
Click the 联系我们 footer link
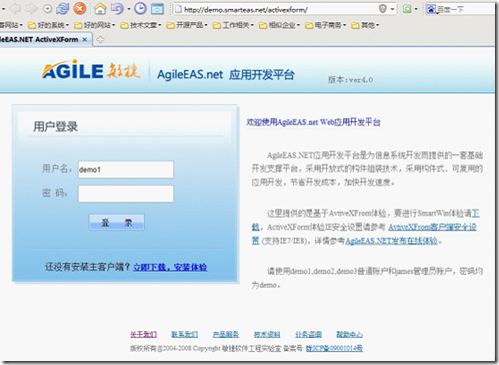(x=185, y=334)
